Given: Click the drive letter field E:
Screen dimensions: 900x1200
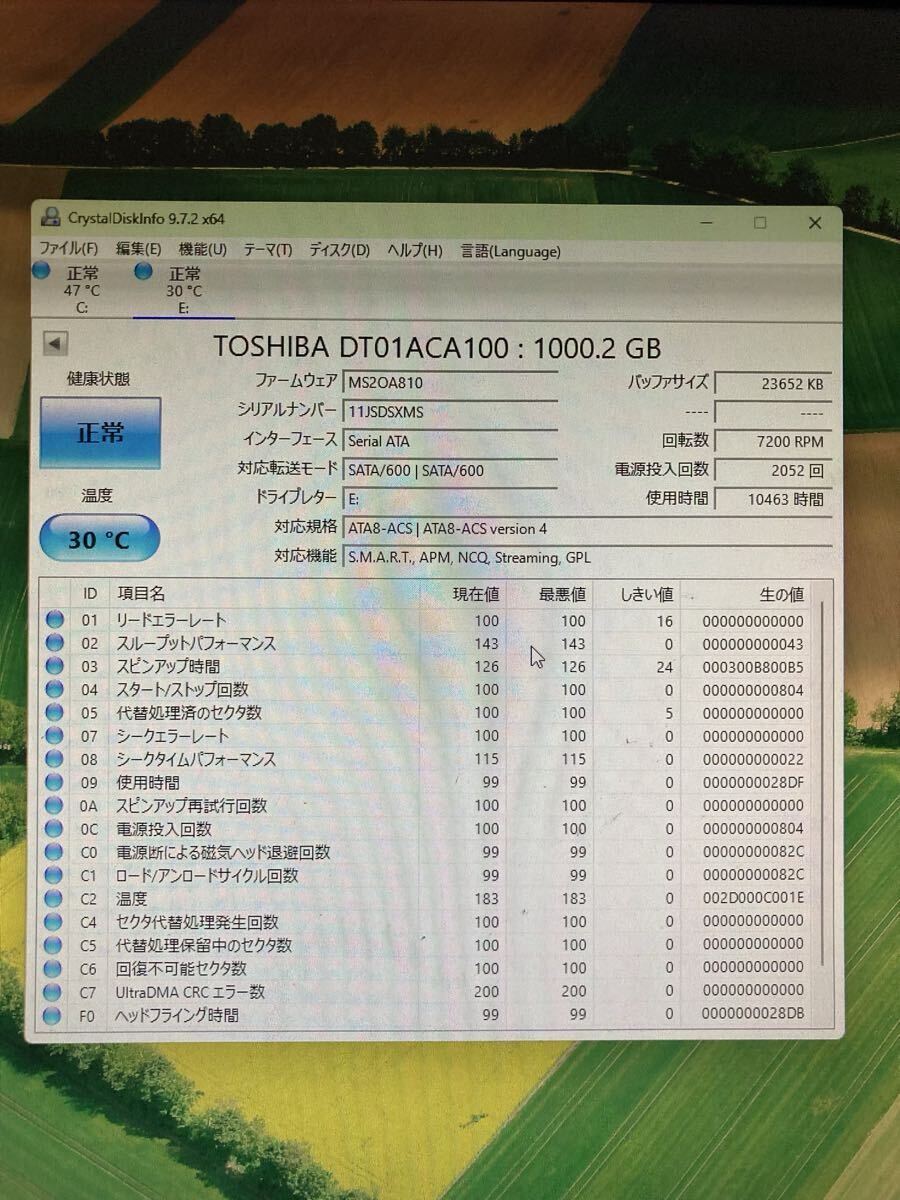Looking at the screenshot, I should tap(450, 499).
